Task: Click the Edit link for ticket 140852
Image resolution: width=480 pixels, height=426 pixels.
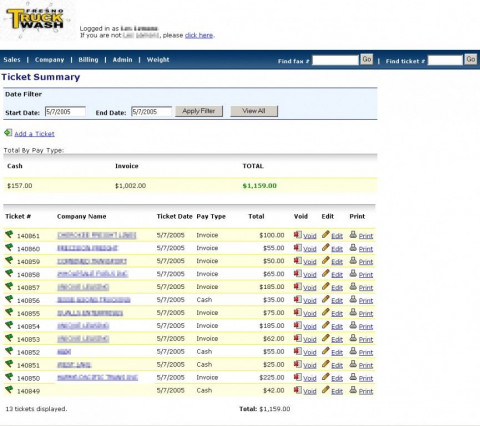Action: coord(337,353)
